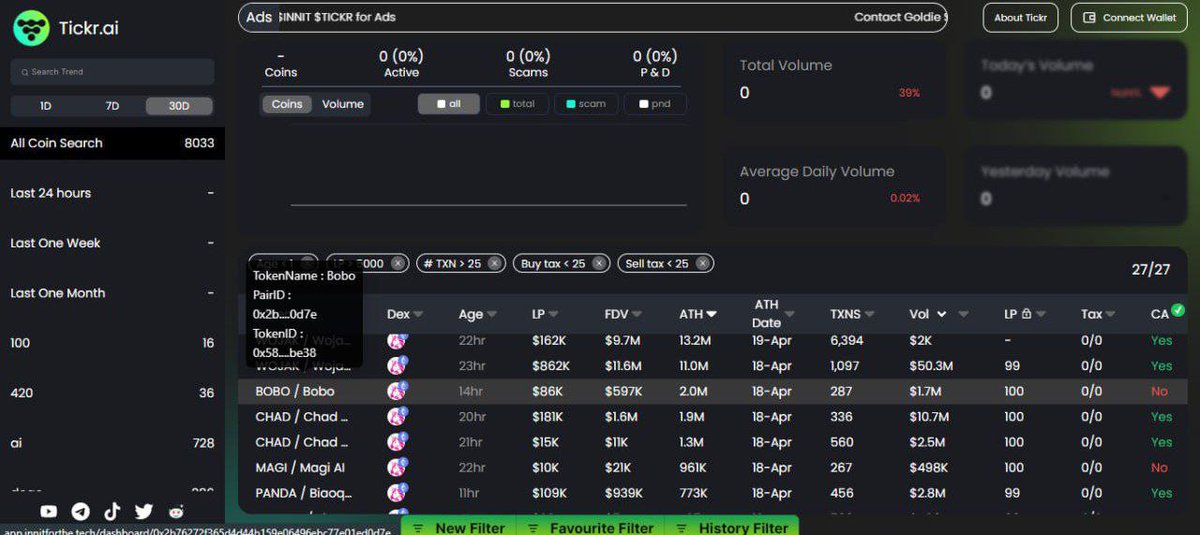The image size is (1200, 535).
Task: Click the '$50.3M' volume cell
Action: [x=931, y=366]
